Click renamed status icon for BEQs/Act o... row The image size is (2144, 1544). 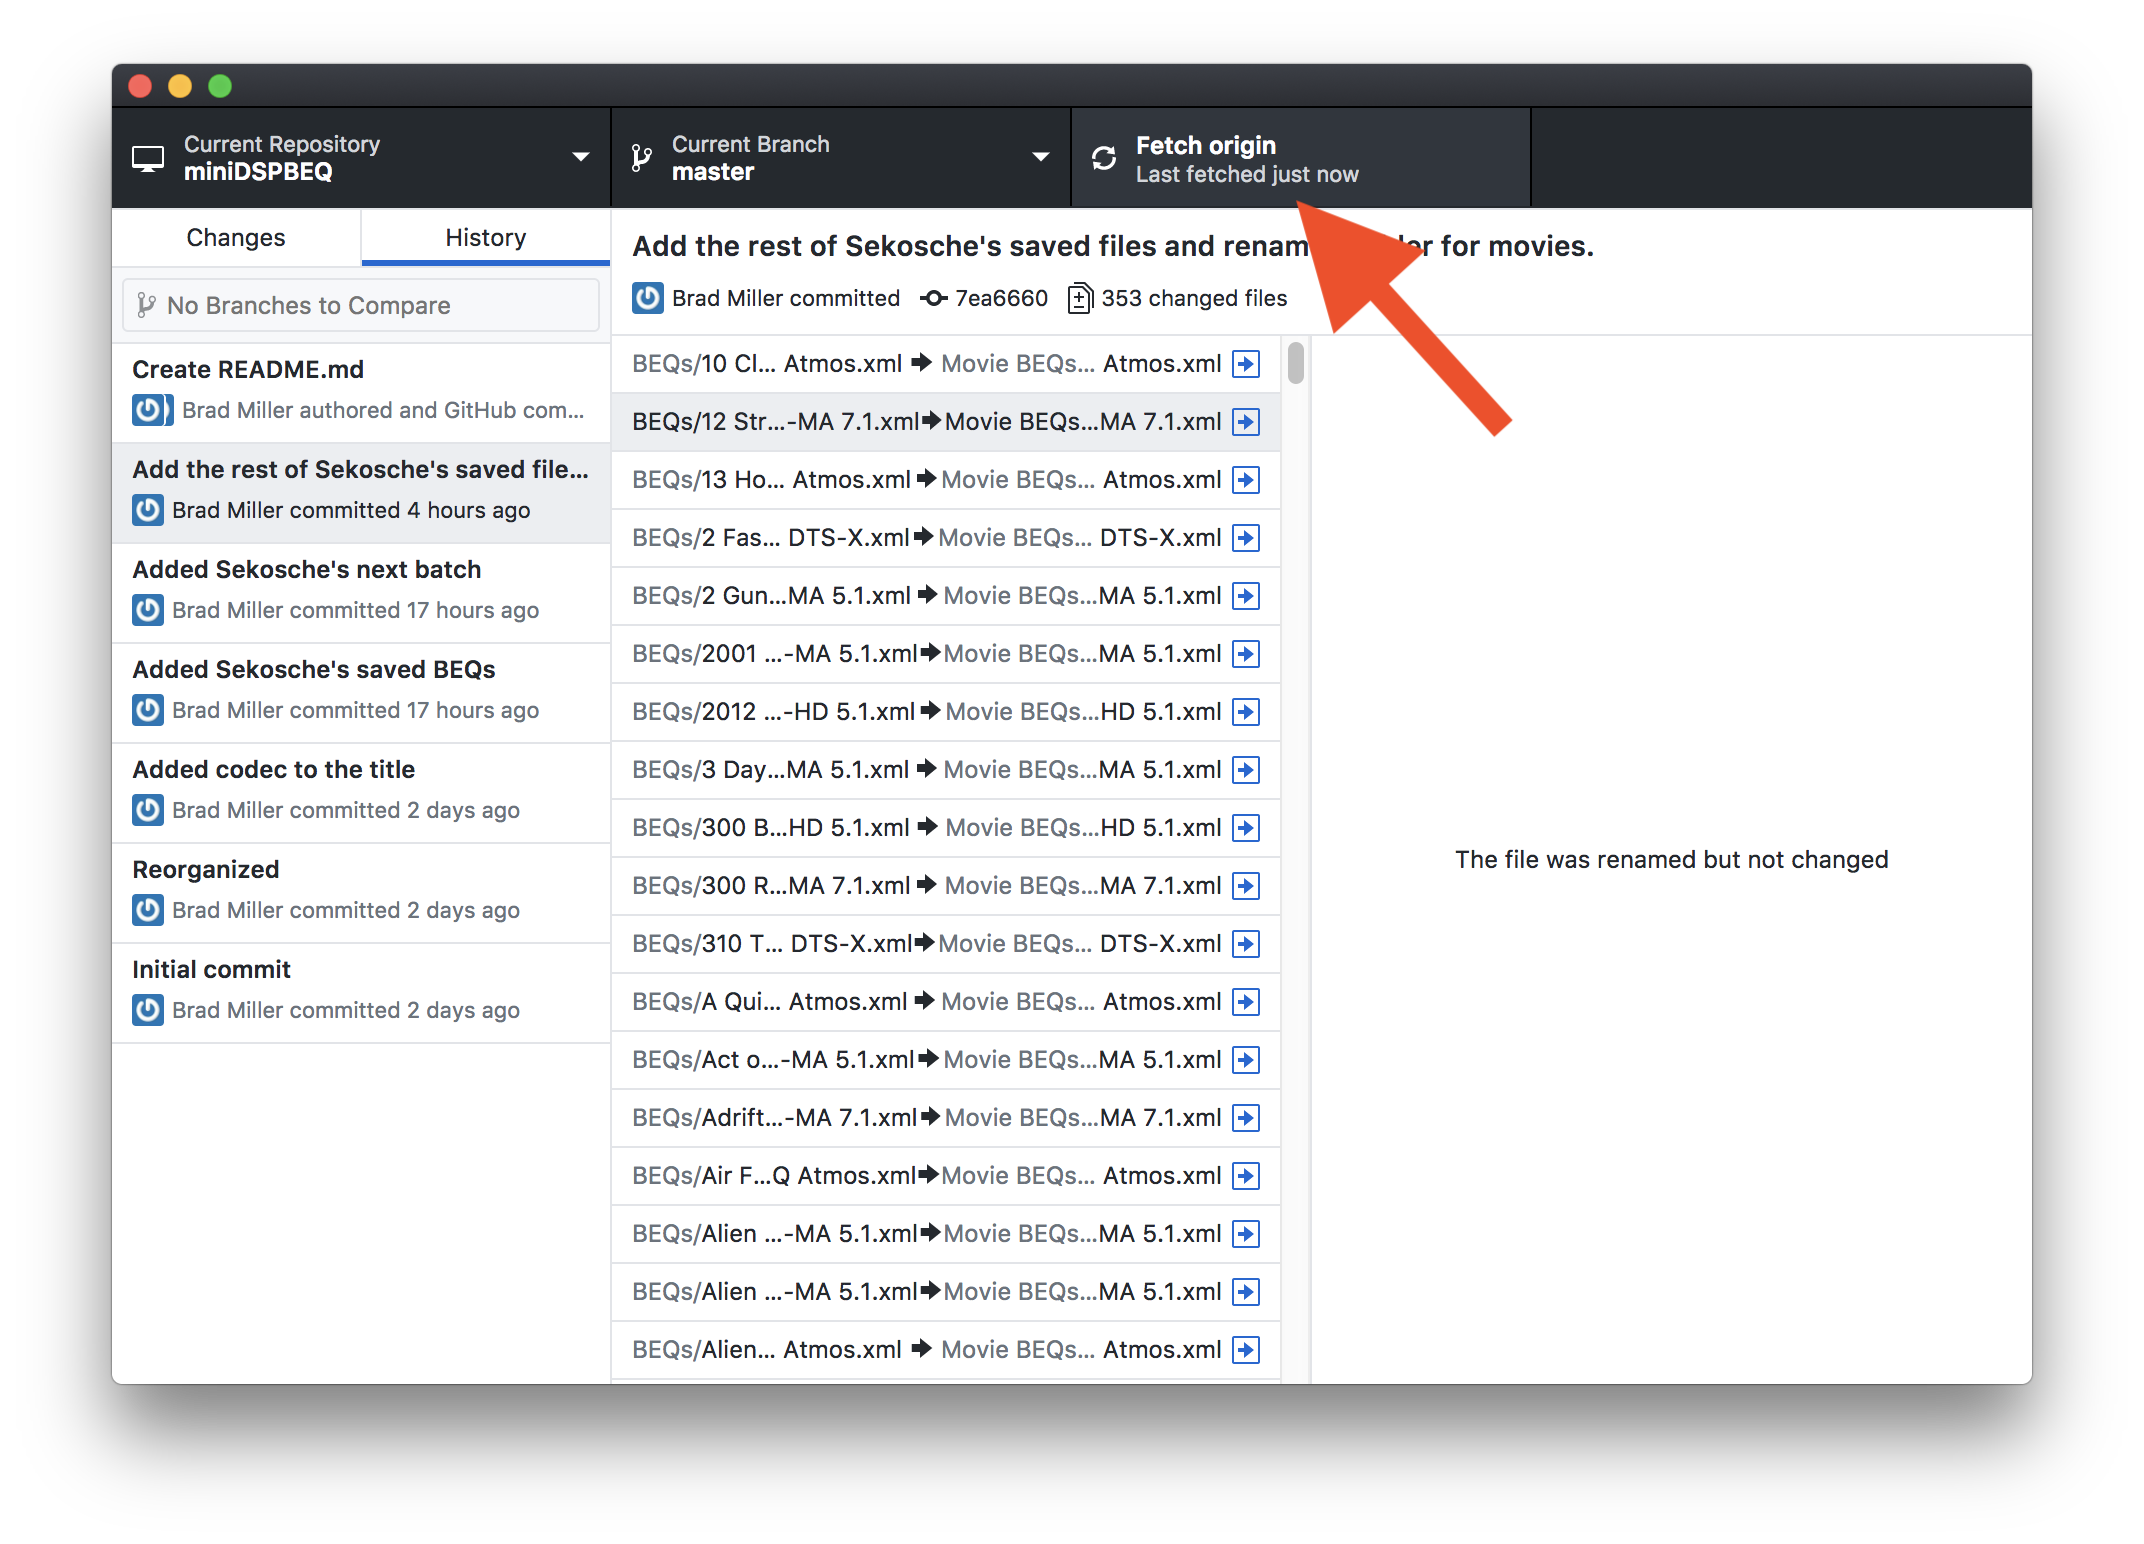[1246, 1060]
